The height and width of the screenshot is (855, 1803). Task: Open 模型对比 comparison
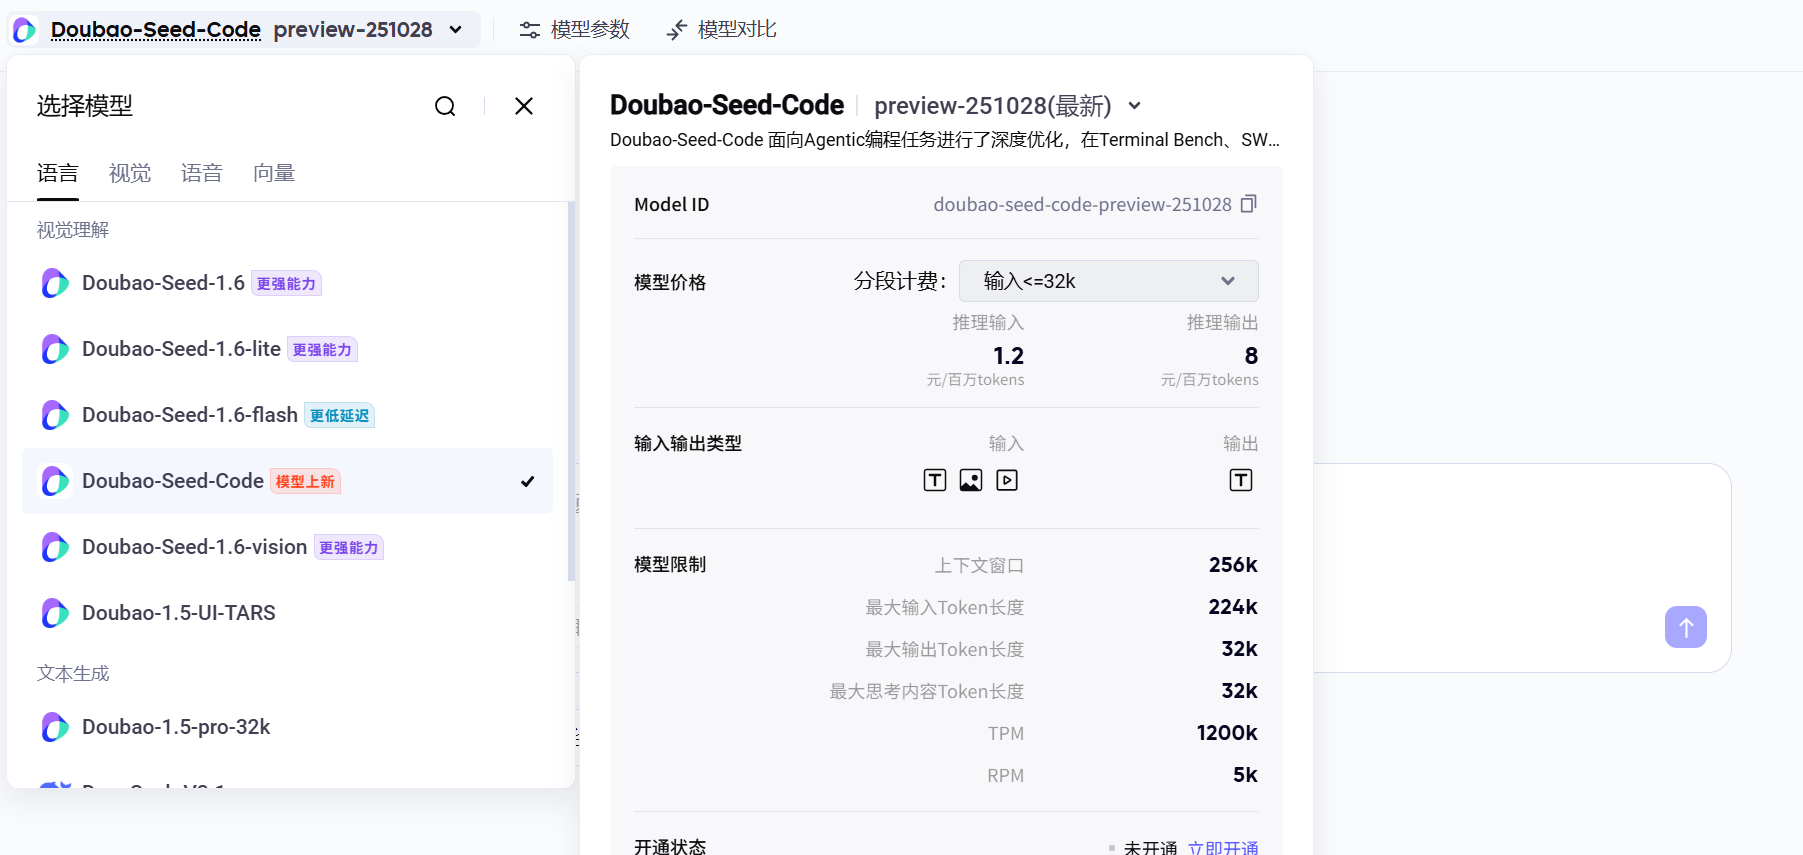(x=722, y=30)
